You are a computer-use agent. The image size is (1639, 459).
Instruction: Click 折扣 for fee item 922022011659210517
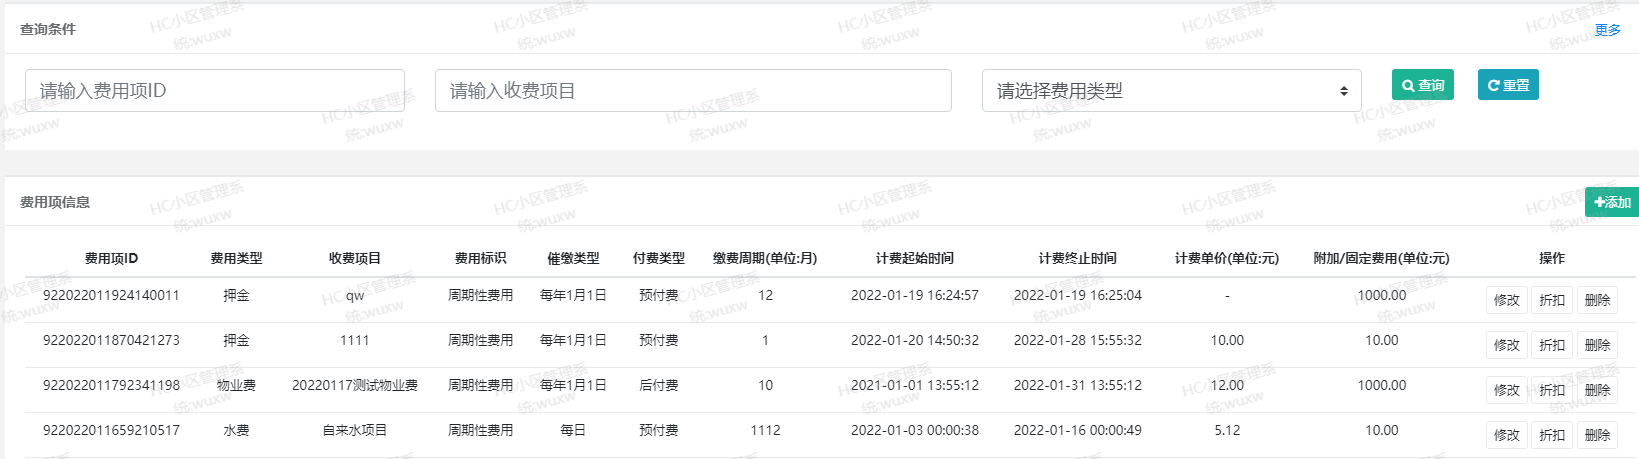click(1552, 435)
